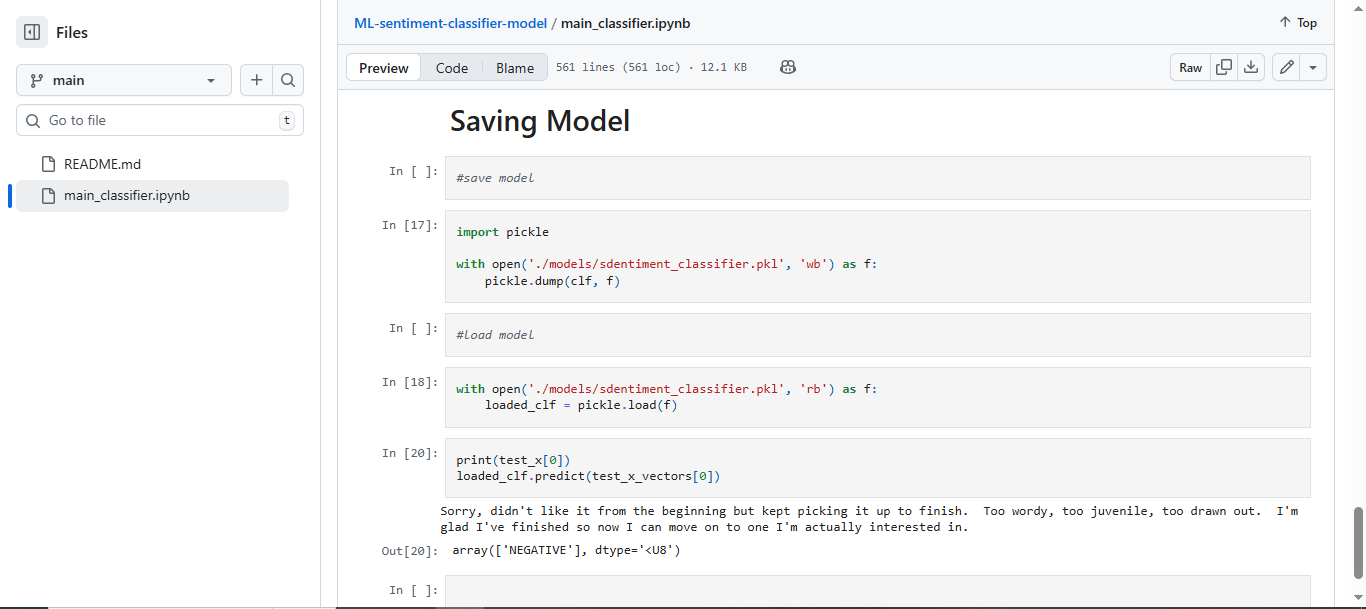Download the raw file icon
The width and height of the screenshot is (1366, 609).
pyautogui.click(x=1250, y=68)
